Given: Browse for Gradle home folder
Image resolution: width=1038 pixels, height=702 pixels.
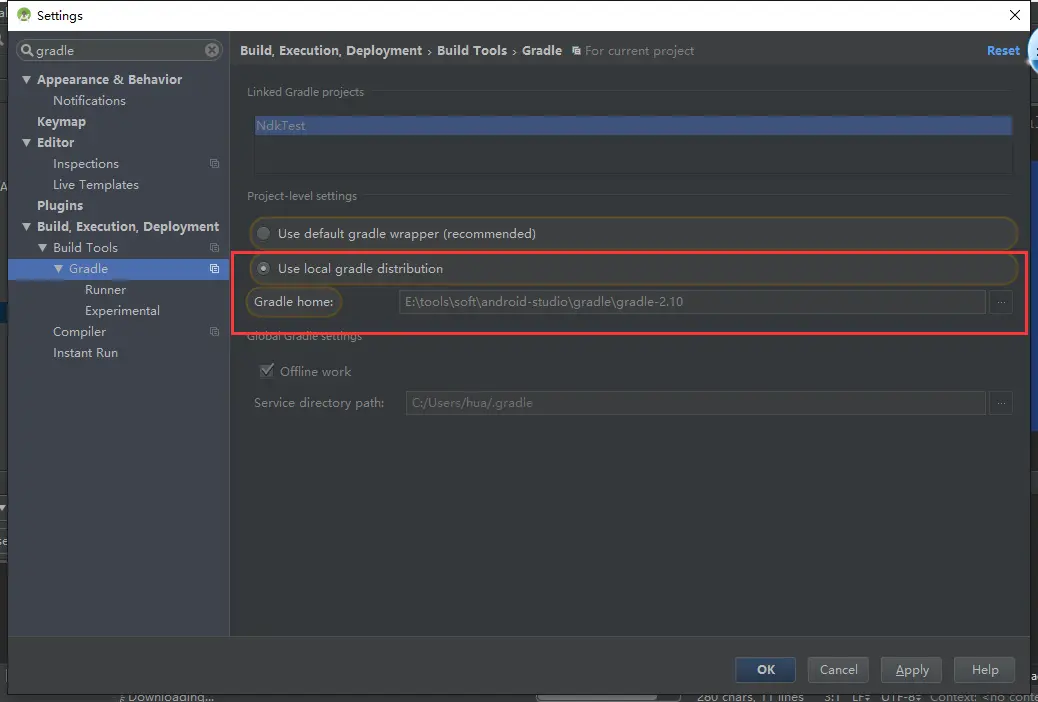Looking at the screenshot, I should (x=1001, y=302).
